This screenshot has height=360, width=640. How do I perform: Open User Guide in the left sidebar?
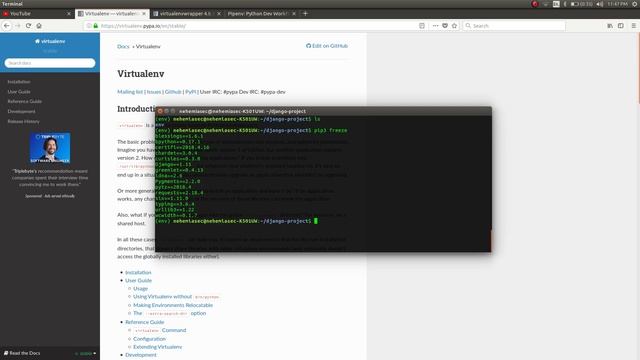coord(19,92)
